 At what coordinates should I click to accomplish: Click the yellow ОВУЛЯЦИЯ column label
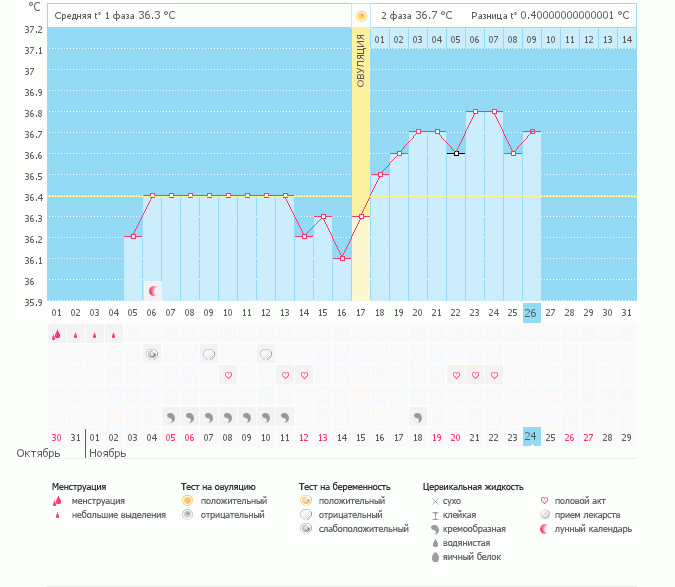(x=361, y=60)
